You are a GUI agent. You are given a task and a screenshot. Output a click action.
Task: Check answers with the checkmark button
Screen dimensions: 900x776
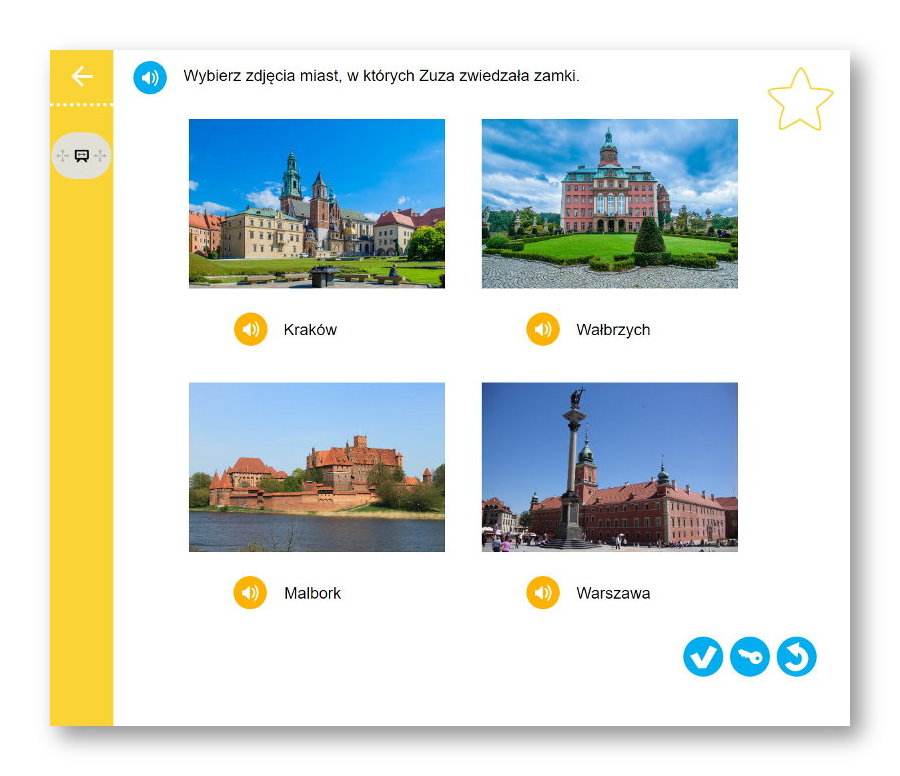click(x=703, y=657)
